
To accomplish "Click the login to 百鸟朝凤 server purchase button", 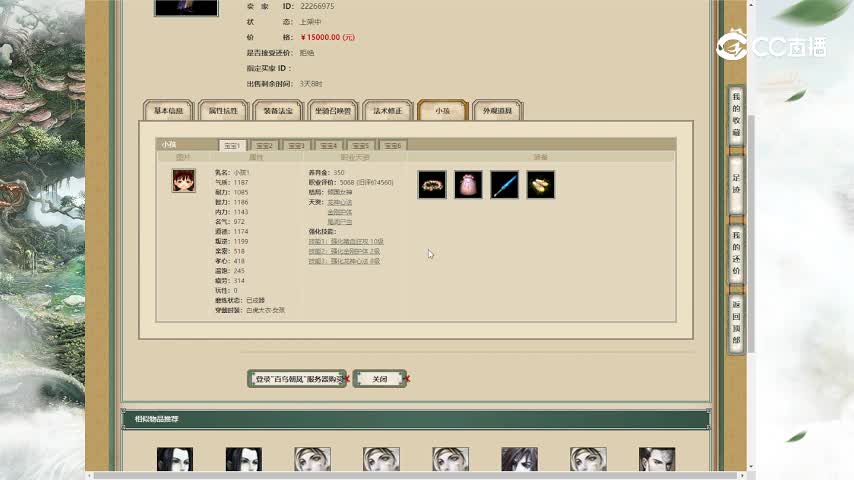I will (297, 379).
